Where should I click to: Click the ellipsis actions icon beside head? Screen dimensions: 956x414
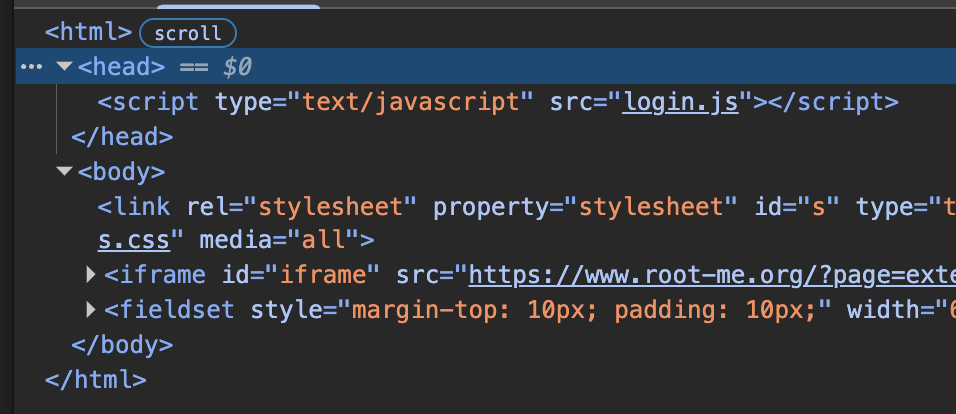[31, 67]
